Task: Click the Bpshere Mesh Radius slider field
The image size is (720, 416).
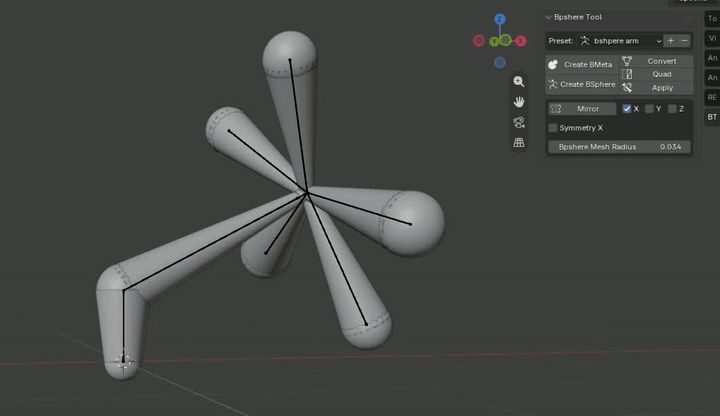Action: [x=619, y=147]
